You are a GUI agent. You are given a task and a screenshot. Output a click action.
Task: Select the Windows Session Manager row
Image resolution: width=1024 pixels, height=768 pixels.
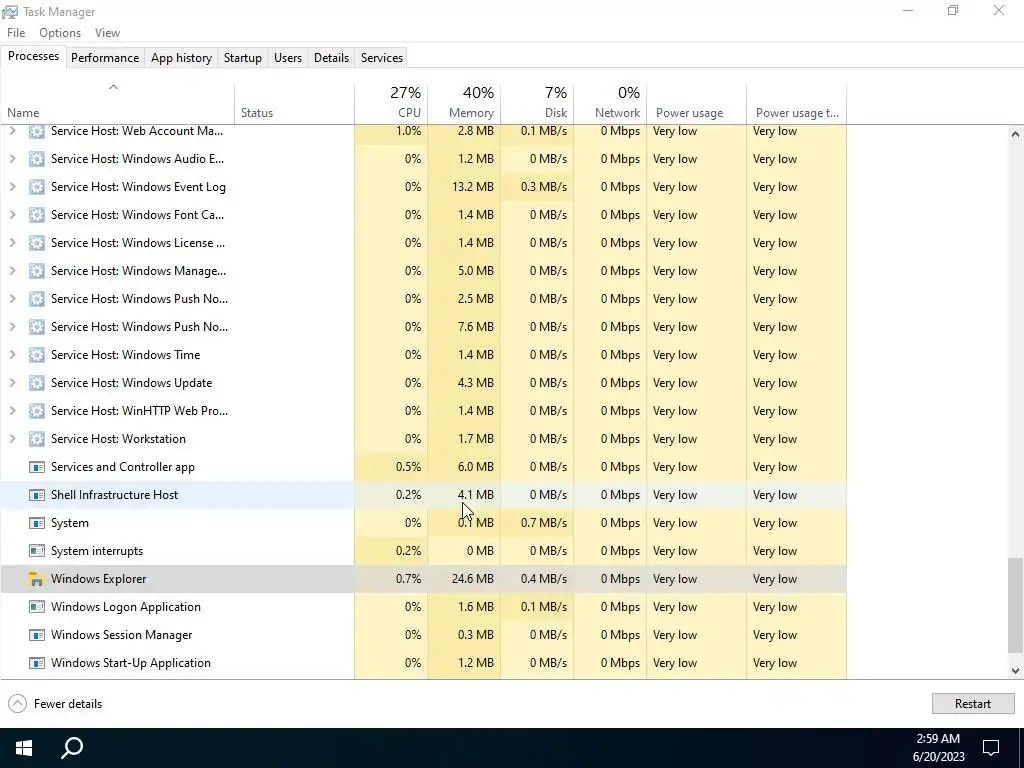(x=423, y=635)
